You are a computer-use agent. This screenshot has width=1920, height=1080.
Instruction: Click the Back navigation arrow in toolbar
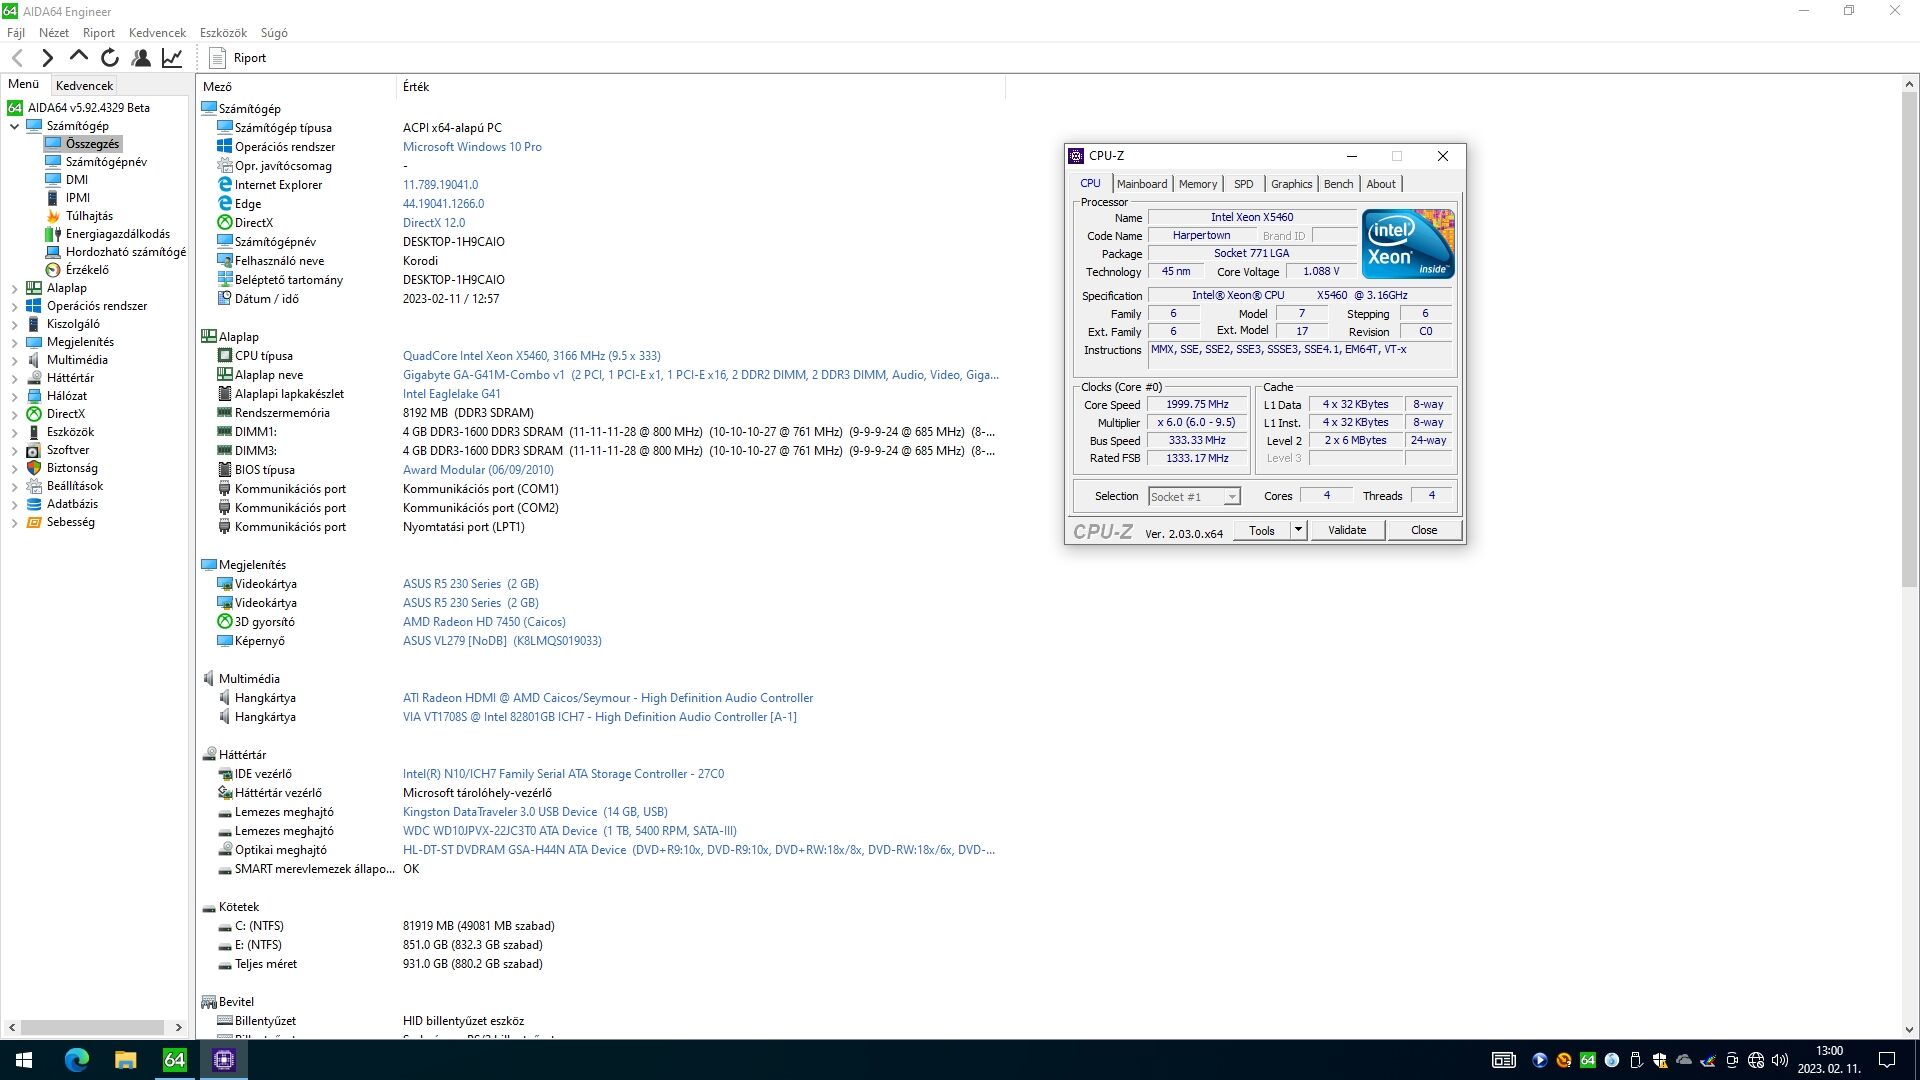17,58
